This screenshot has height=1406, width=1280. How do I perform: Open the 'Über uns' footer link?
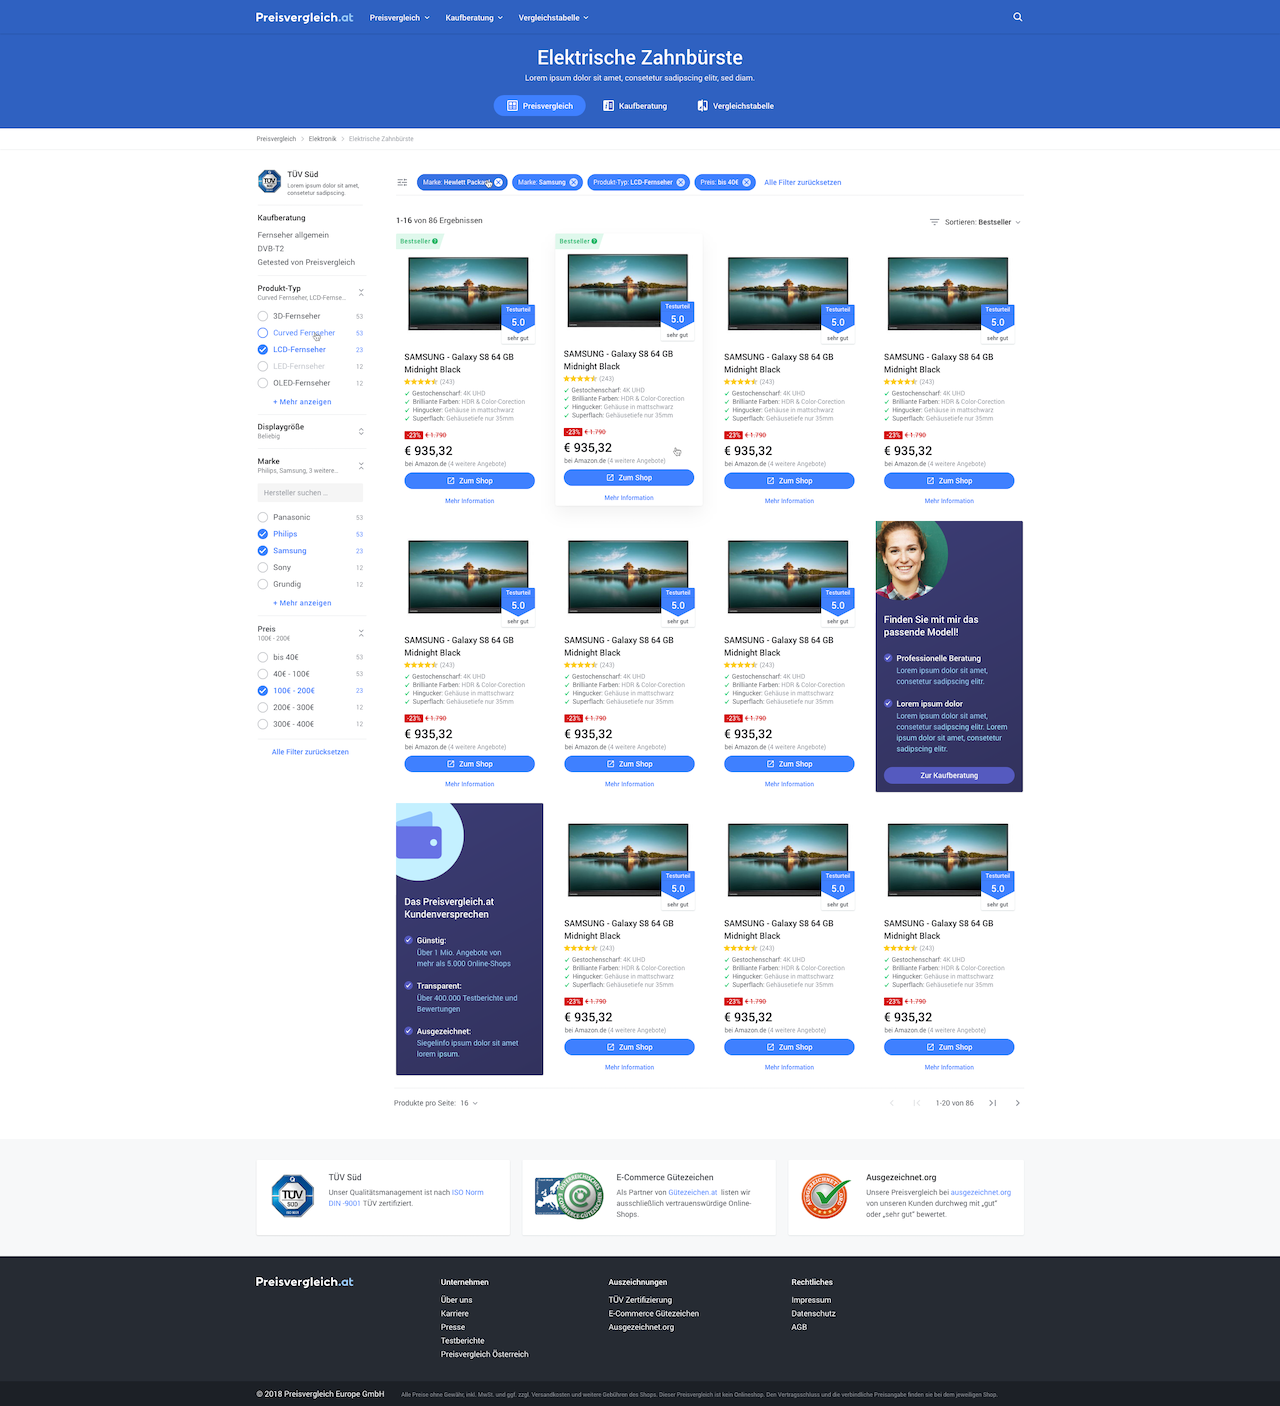[x=457, y=1300]
